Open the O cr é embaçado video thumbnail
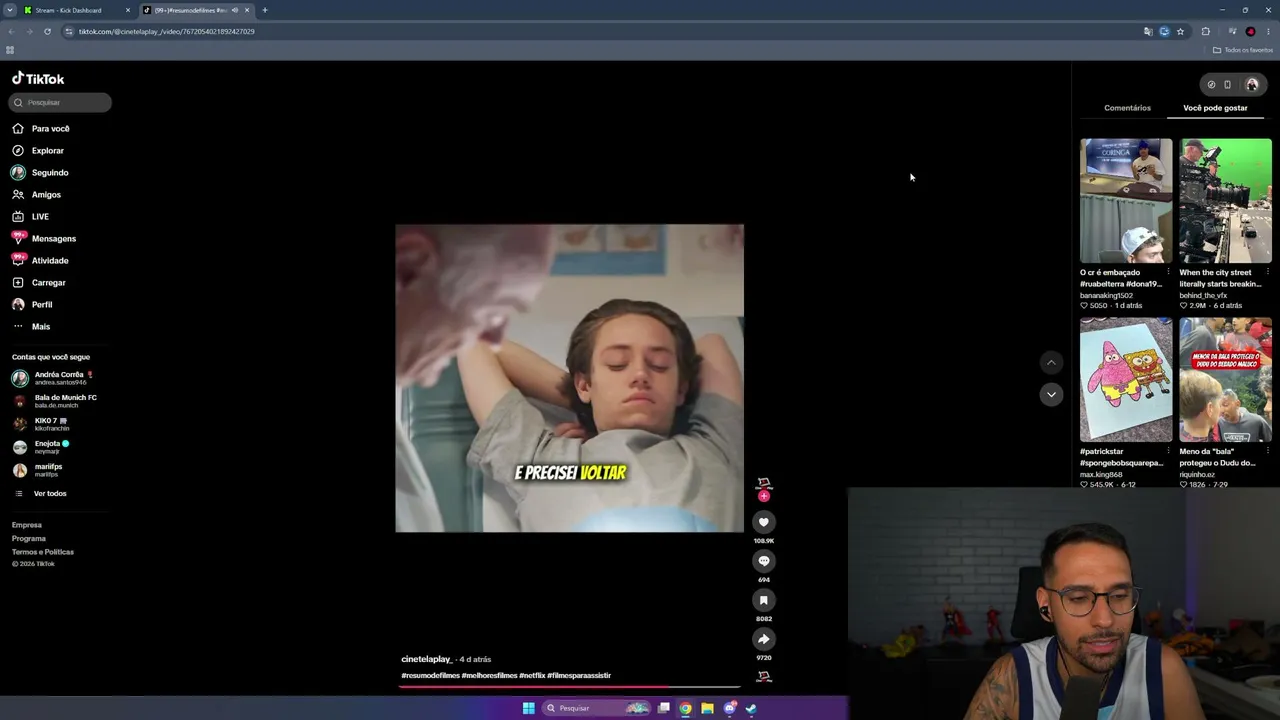 point(1126,201)
